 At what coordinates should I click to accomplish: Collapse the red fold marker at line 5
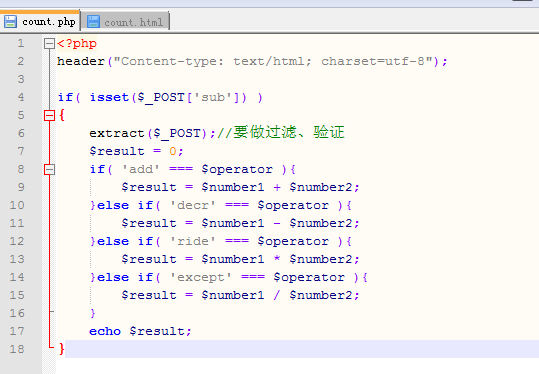point(50,115)
